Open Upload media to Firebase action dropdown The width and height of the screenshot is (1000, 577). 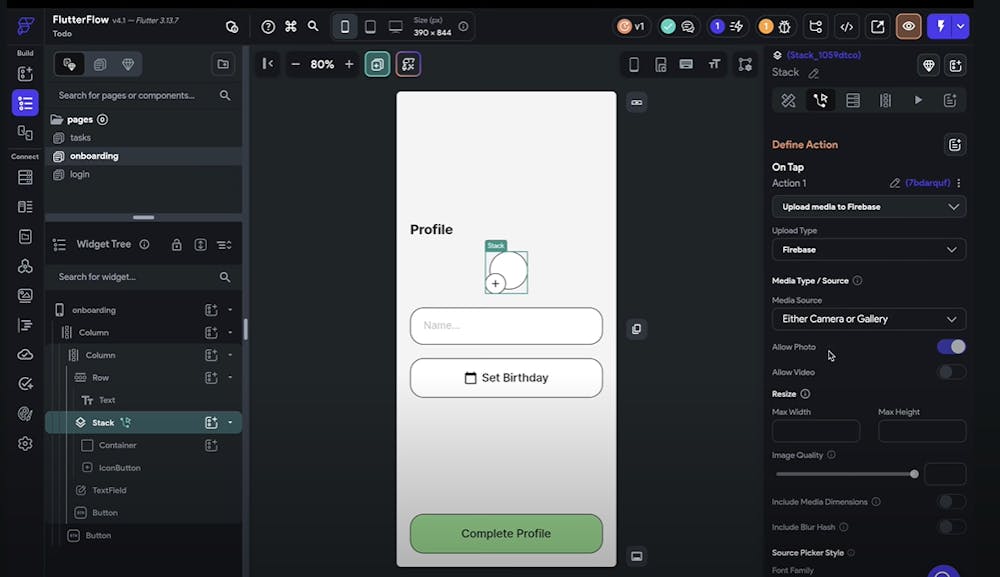[x=868, y=207]
